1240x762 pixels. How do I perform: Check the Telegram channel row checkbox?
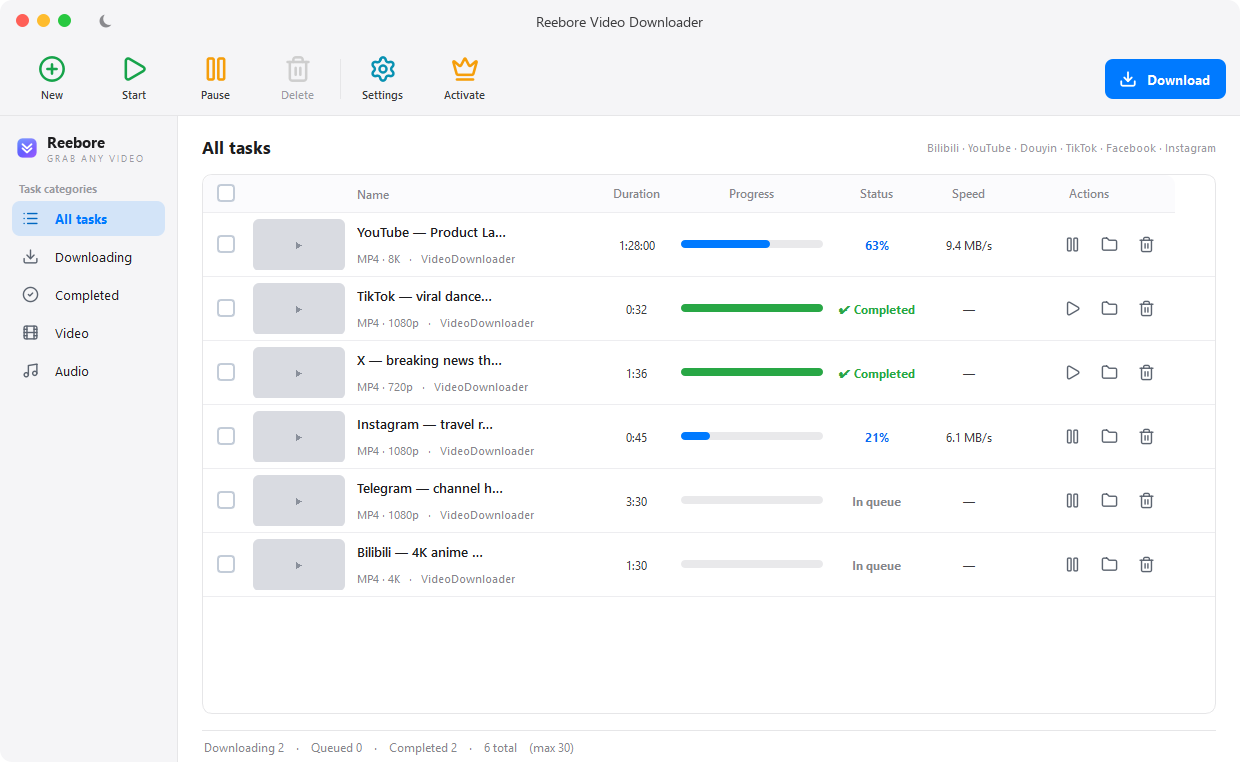[x=226, y=500]
